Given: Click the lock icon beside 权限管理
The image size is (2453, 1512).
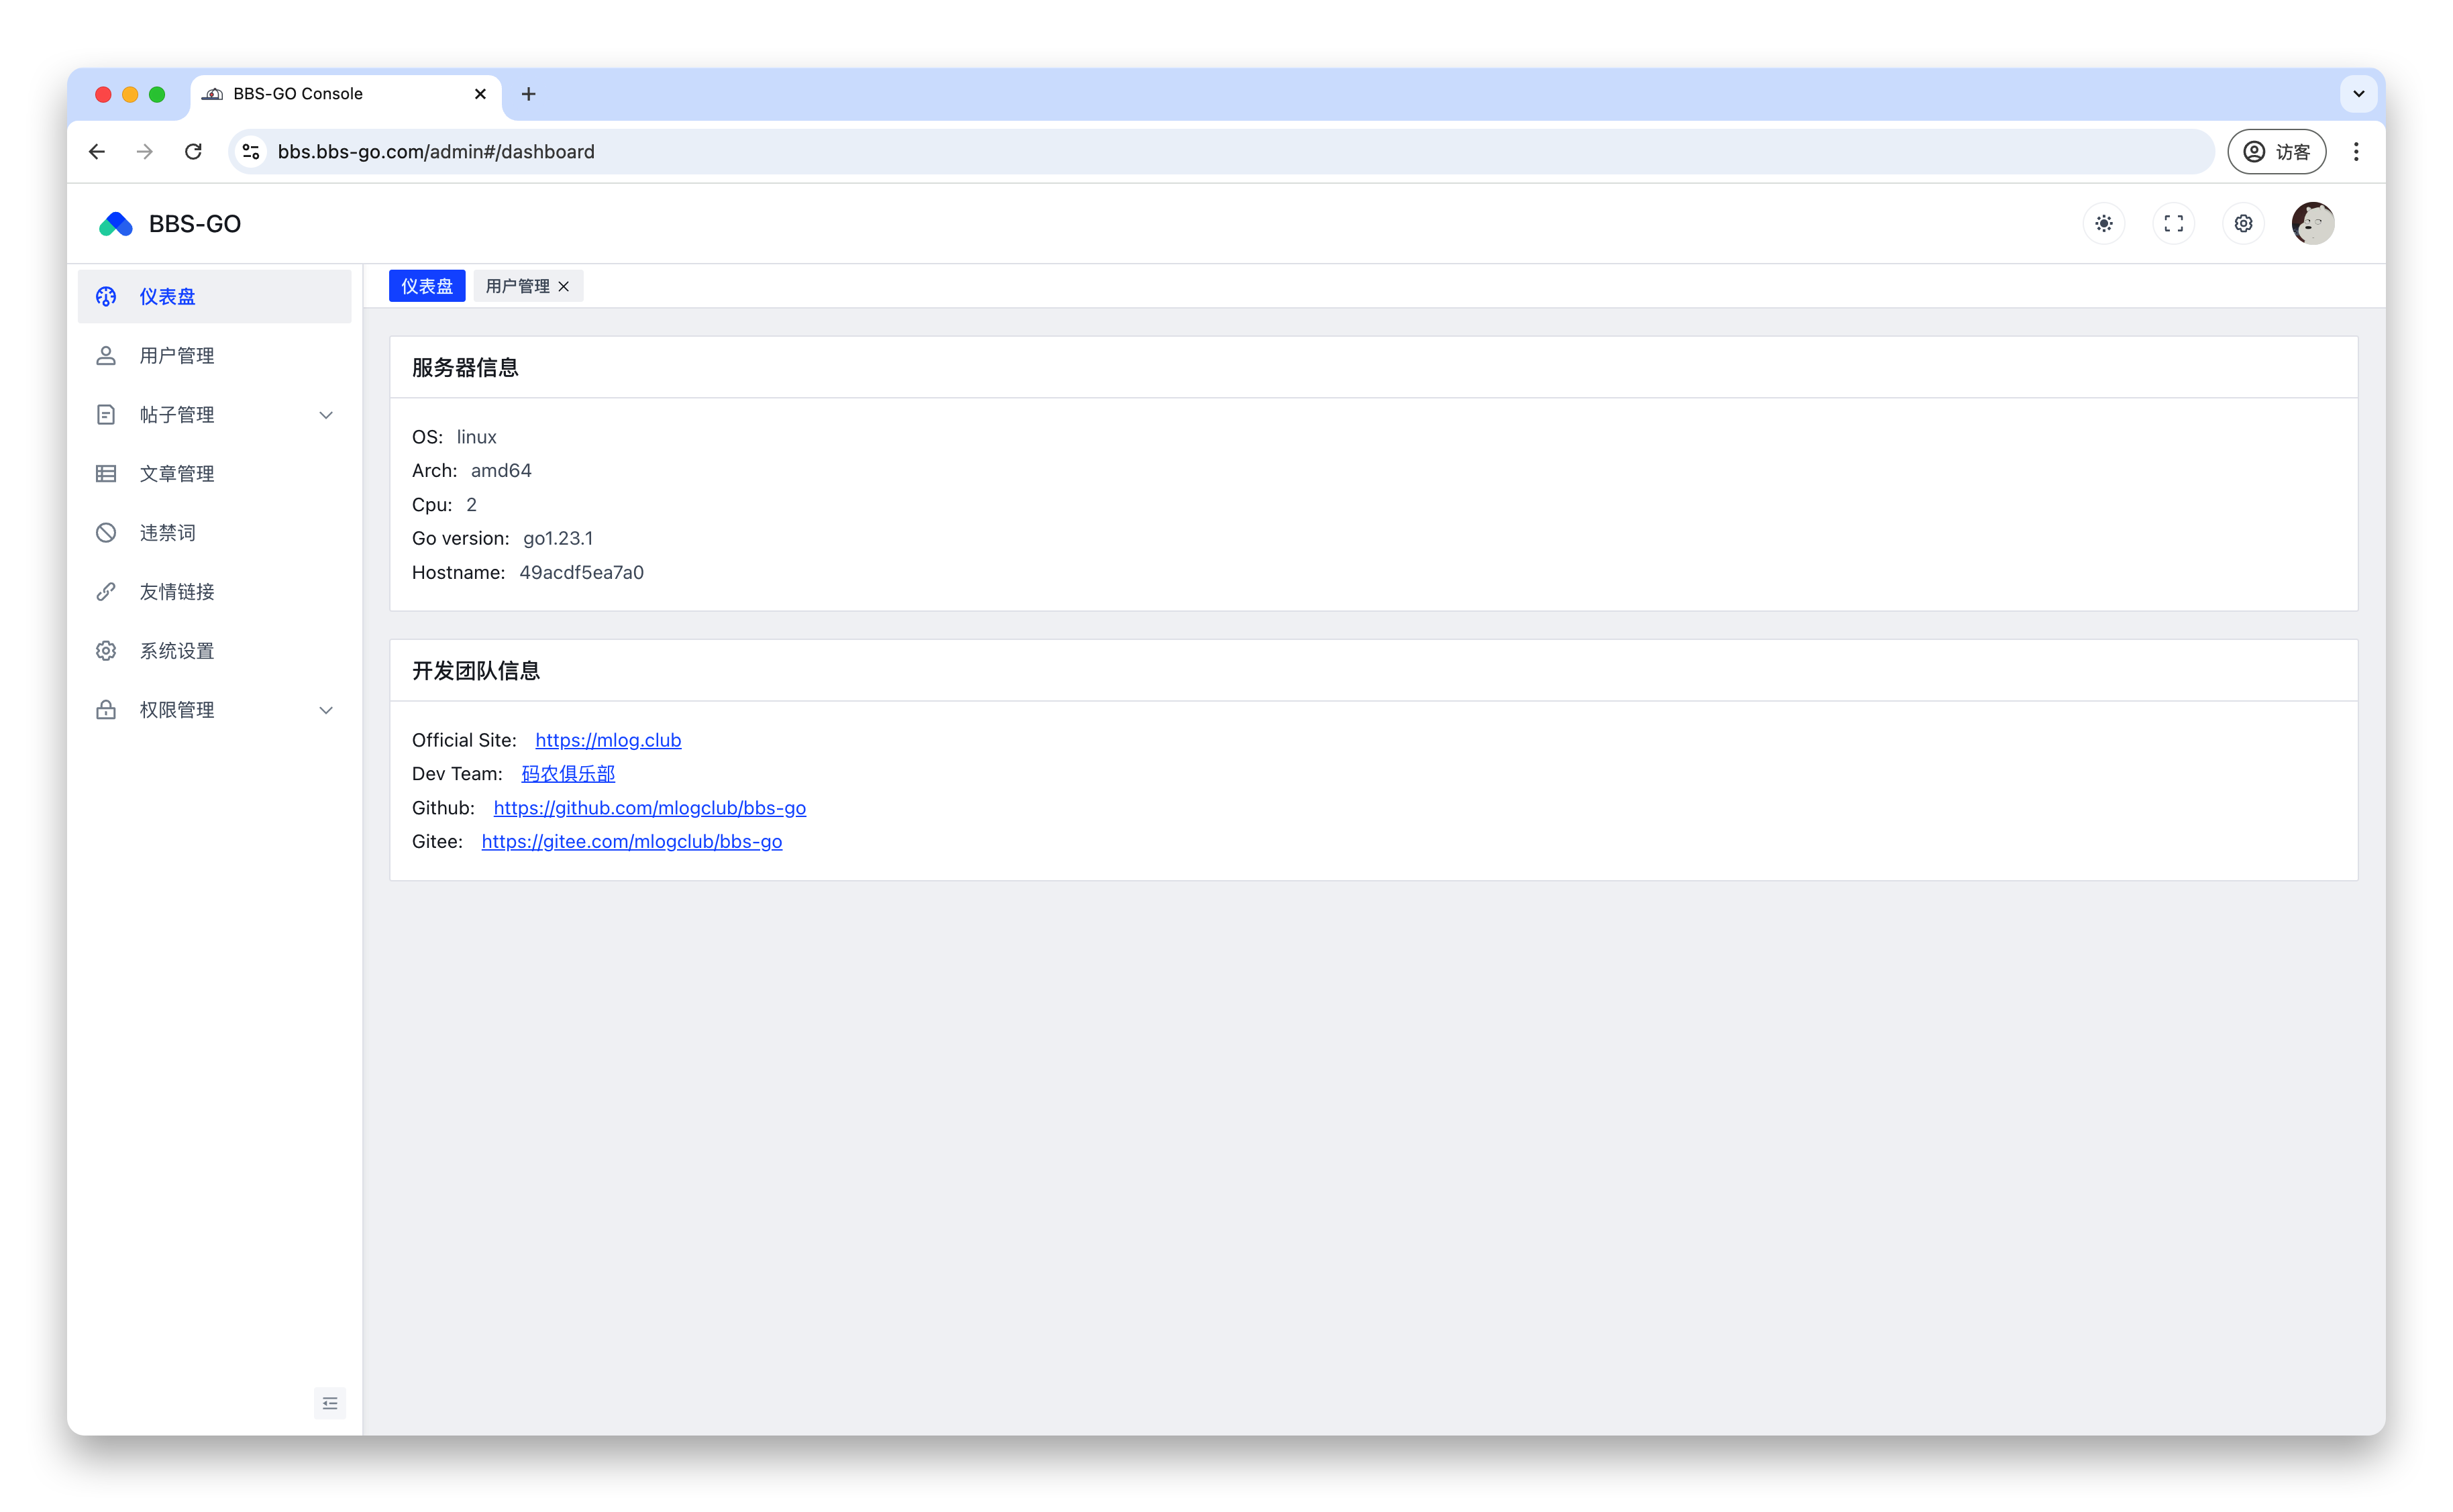Looking at the screenshot, I should point(106,709).
